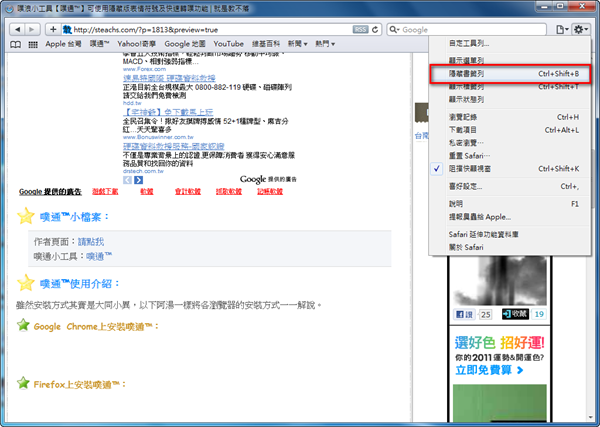The image size is (600, 427).
Task: Open YouTube bookmark
Action: pos(228,44)
